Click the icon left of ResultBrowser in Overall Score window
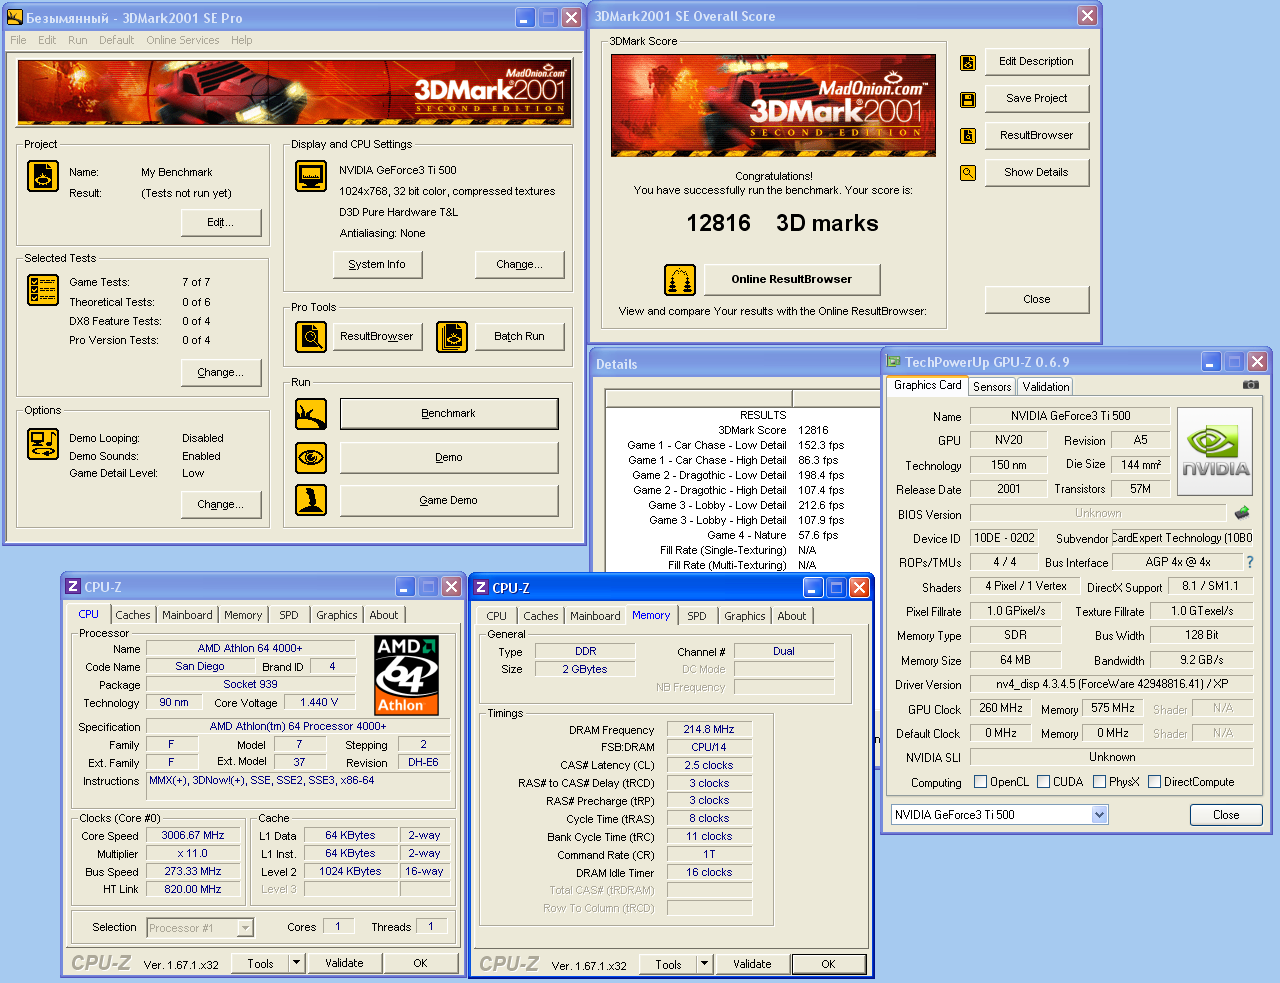The image size is (1280, 983). pos(968,136)
